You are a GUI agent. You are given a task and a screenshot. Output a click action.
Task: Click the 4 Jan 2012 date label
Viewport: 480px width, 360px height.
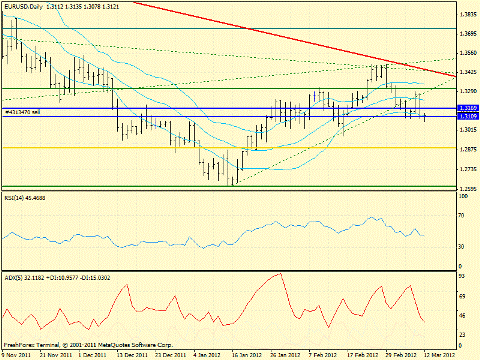(207, 355)
